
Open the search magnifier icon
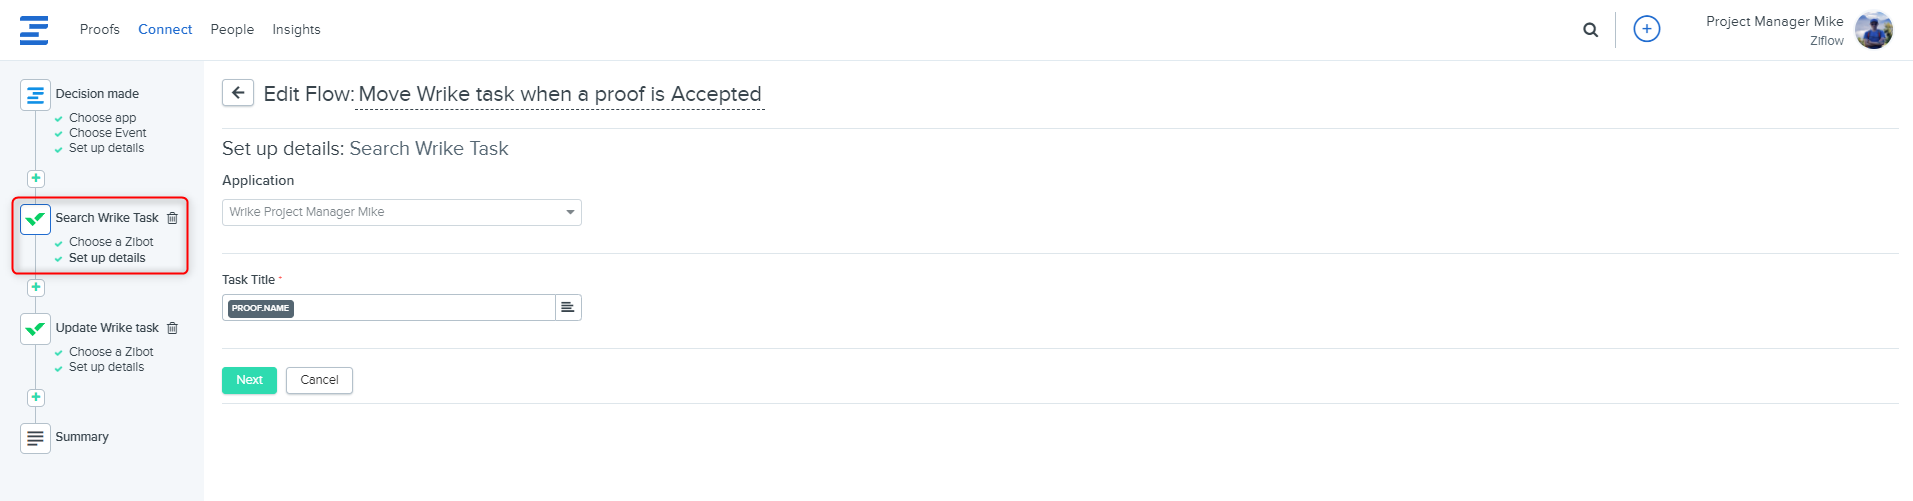[1590, 30]
